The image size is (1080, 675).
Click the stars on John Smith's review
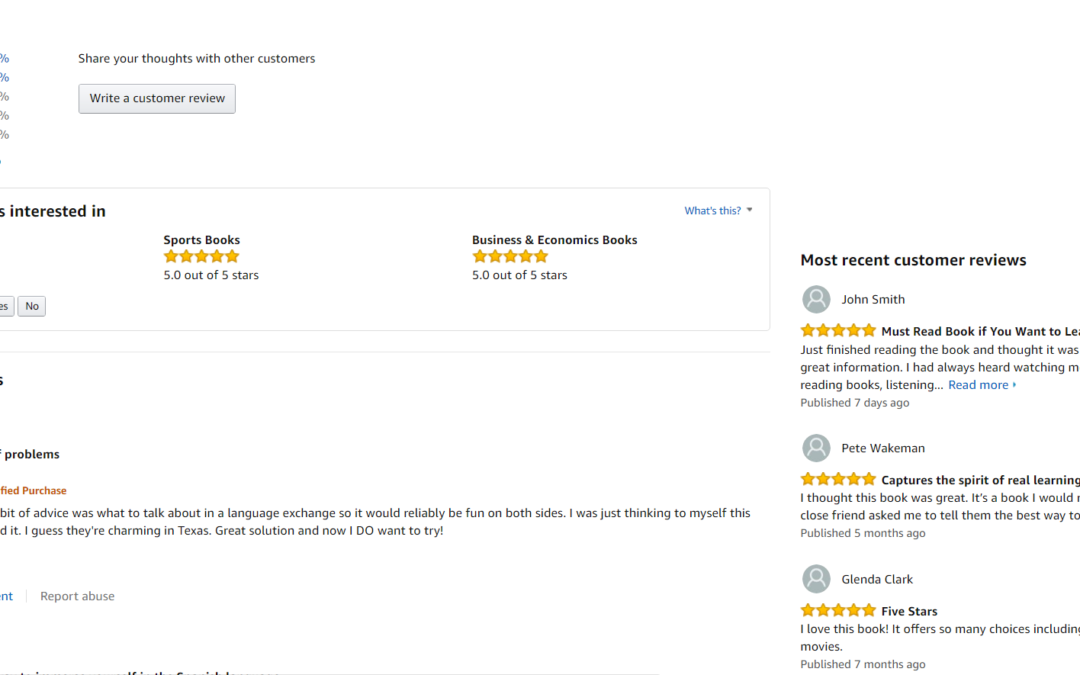click(838, 331)
